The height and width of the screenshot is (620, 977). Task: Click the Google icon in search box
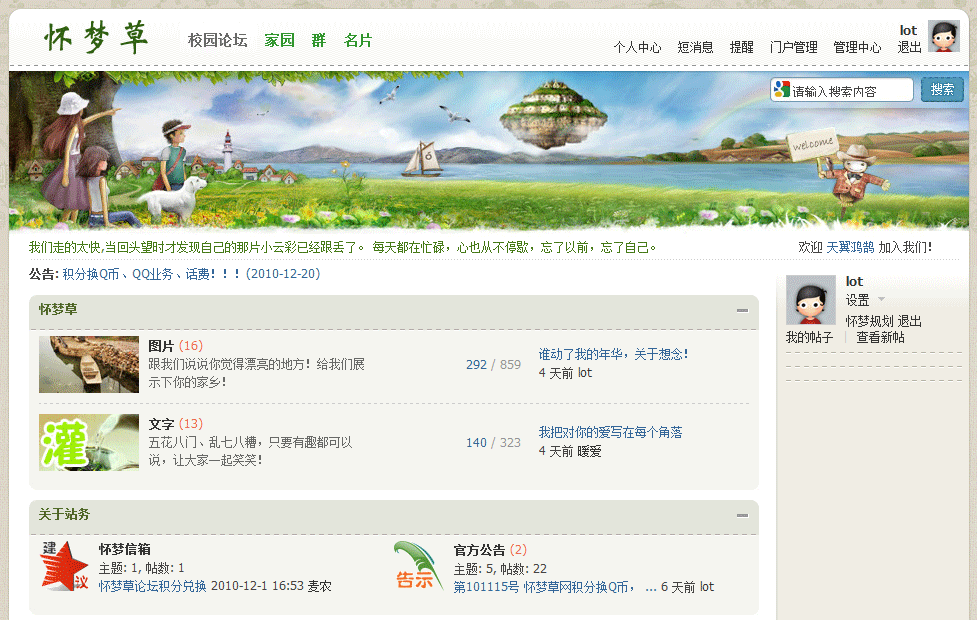pyautogui.click(x=781, y=90)
